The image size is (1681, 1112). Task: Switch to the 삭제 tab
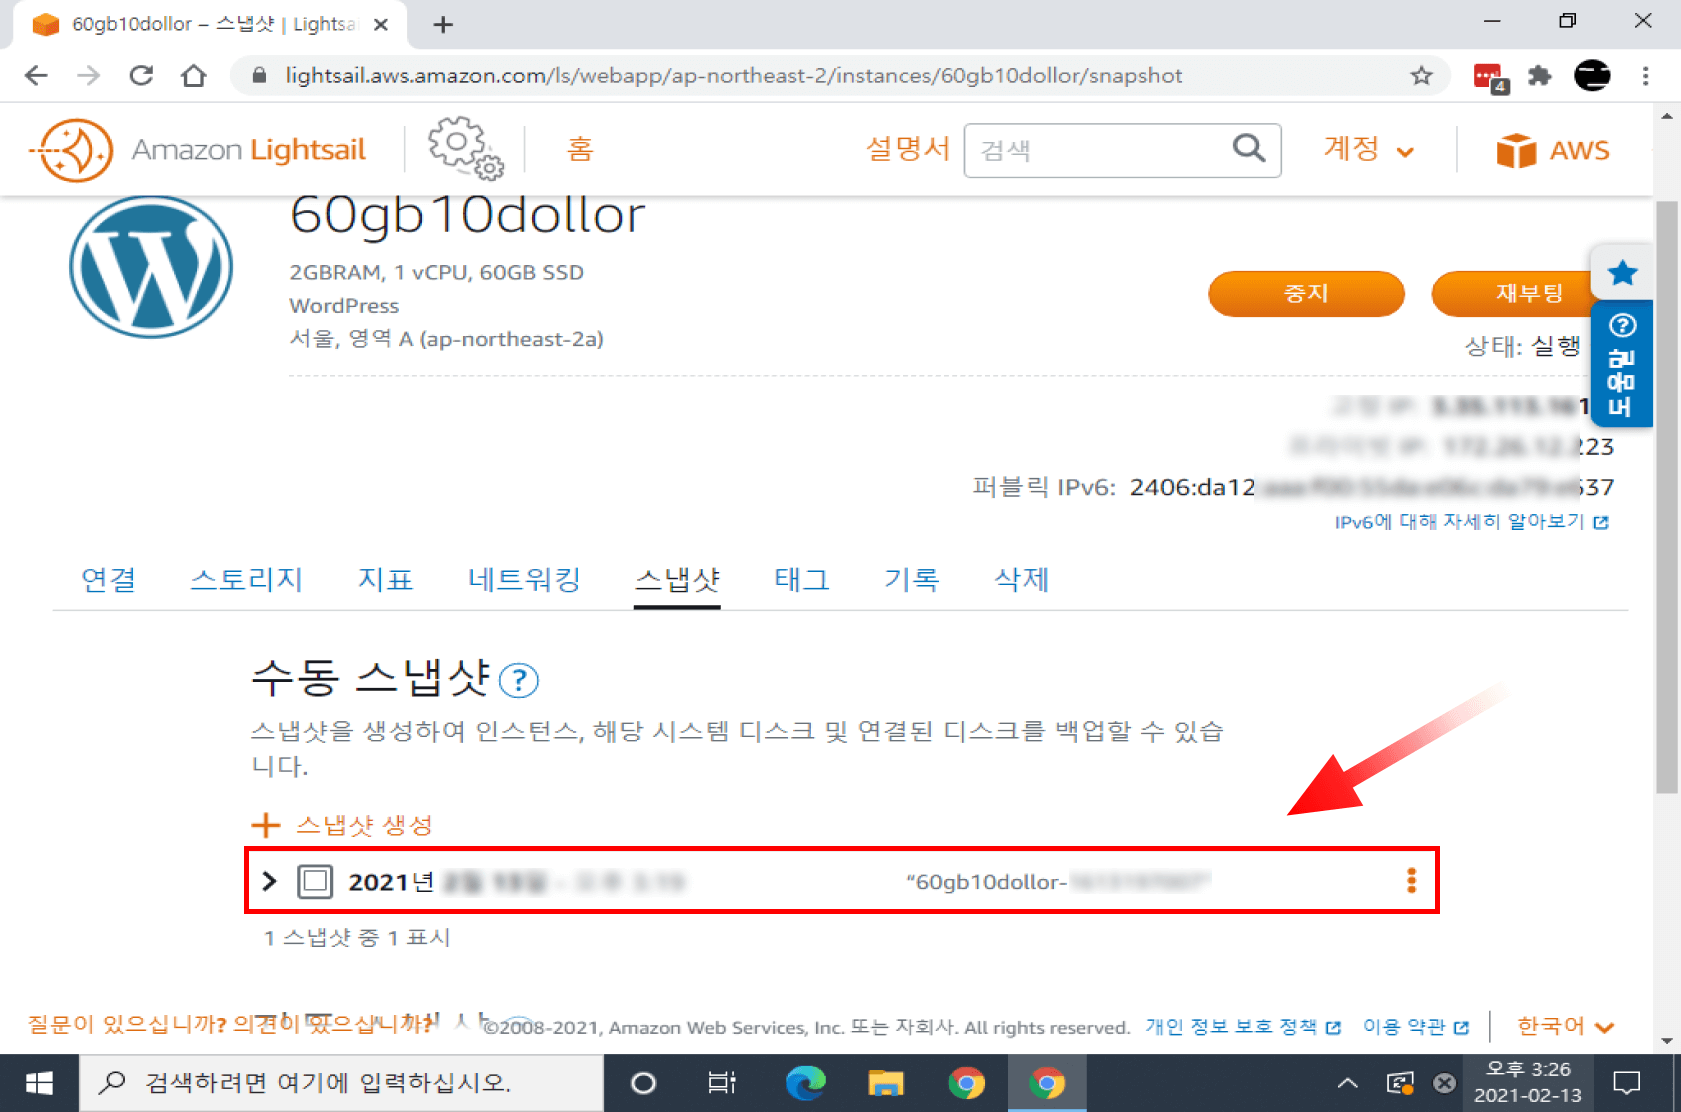click(1021, 579)
